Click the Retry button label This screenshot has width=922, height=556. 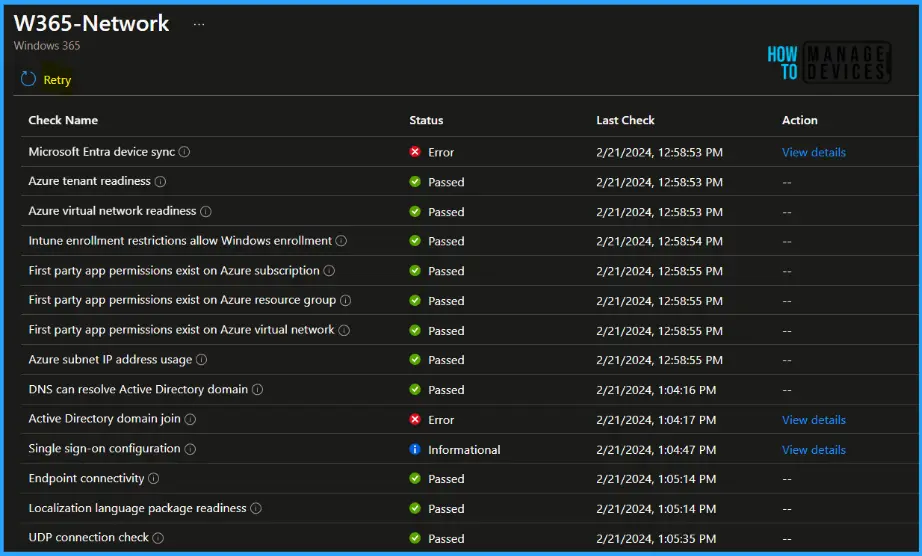coord(57,80)
